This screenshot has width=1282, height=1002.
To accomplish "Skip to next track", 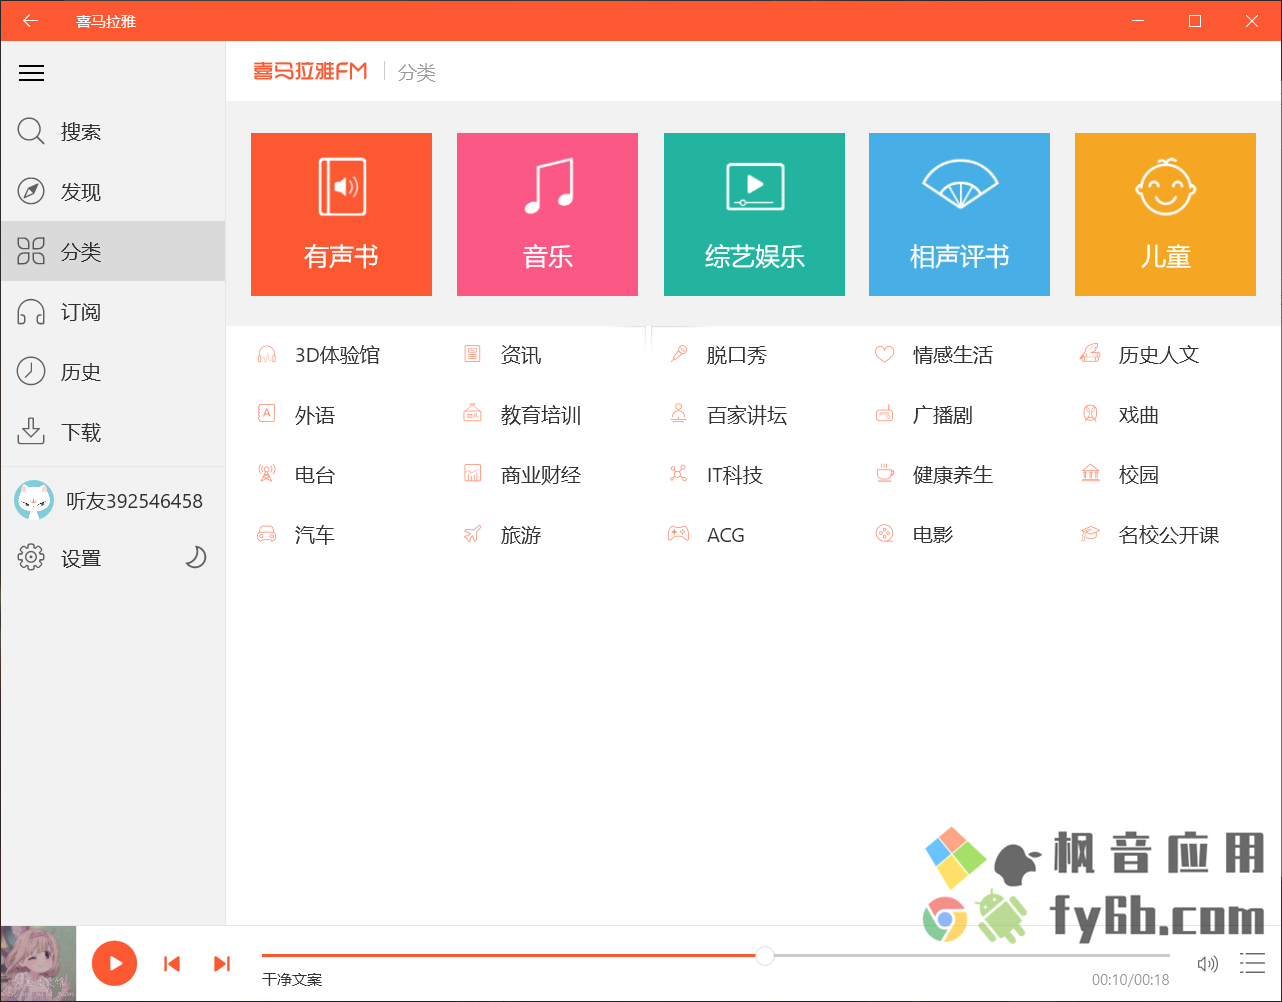I will click(x=222, y=964).
